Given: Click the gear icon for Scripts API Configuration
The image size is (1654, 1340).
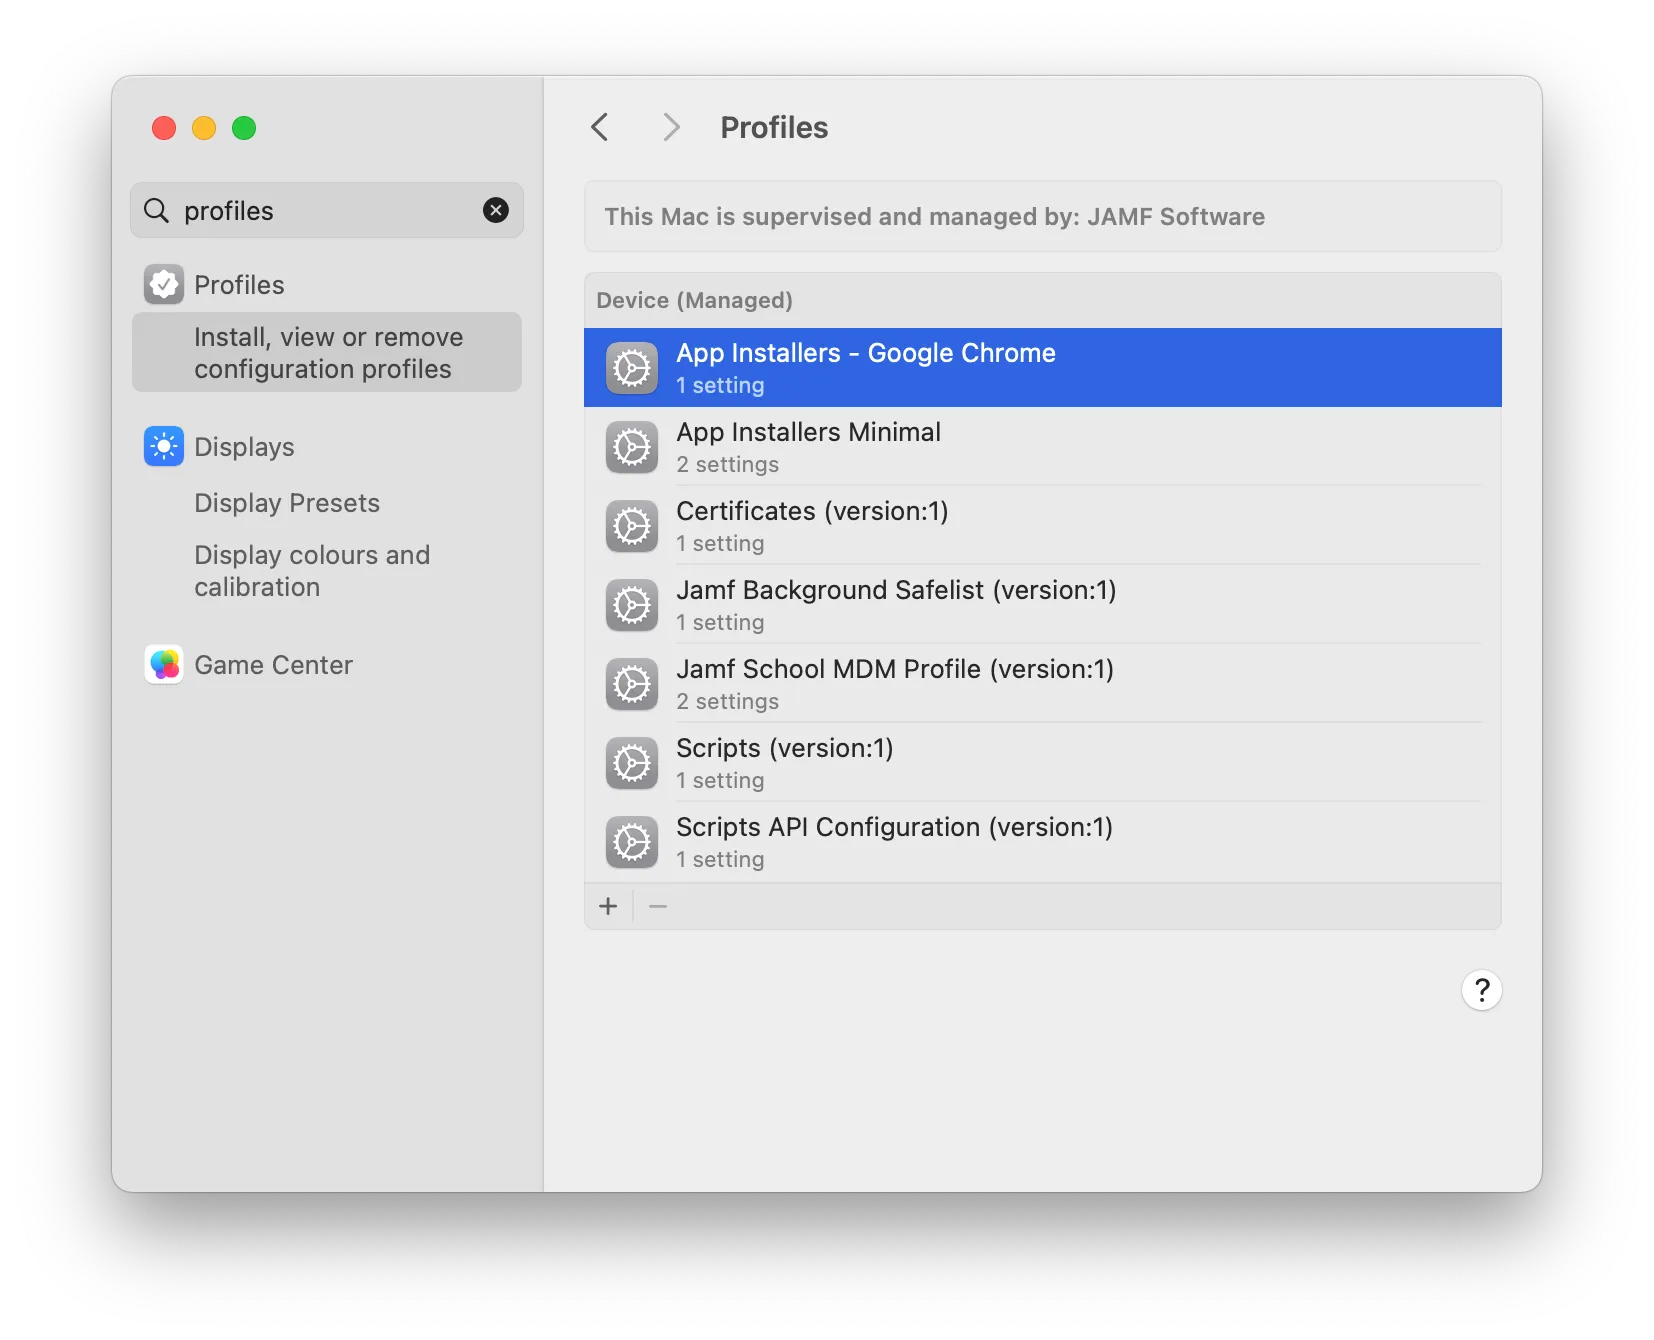Looking at the screenshot, I should [x=632, y=842].
